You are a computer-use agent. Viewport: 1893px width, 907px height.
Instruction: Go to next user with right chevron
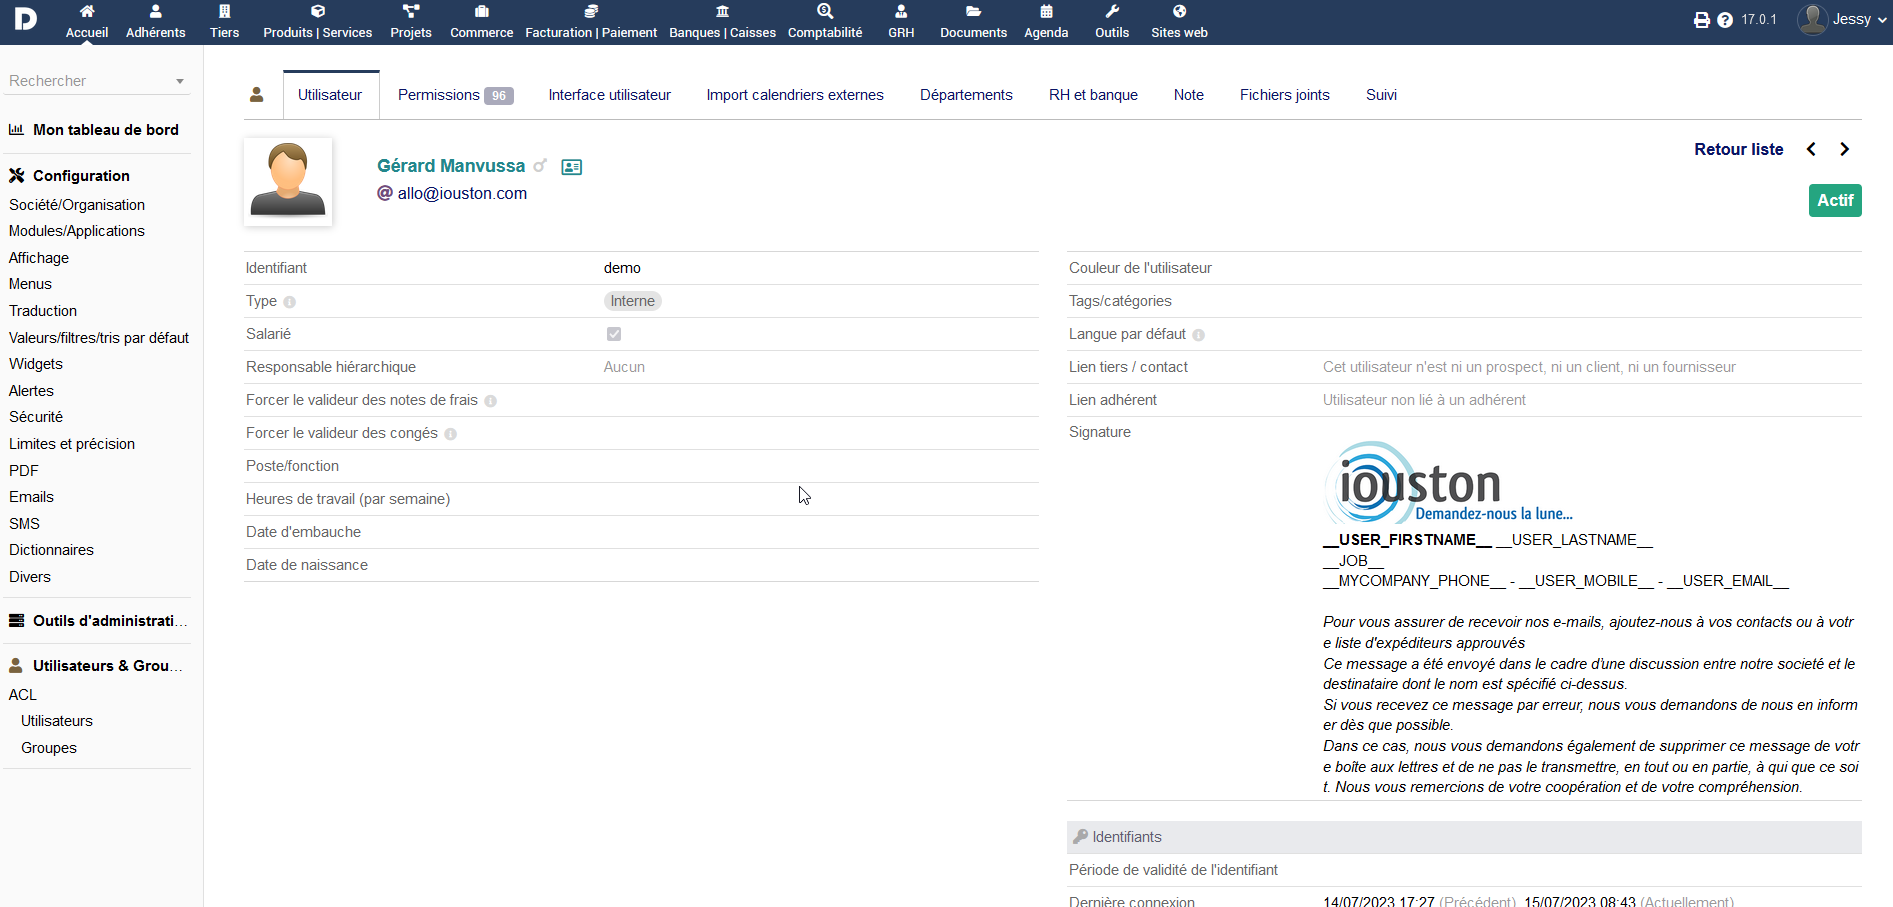[1845, 149]
